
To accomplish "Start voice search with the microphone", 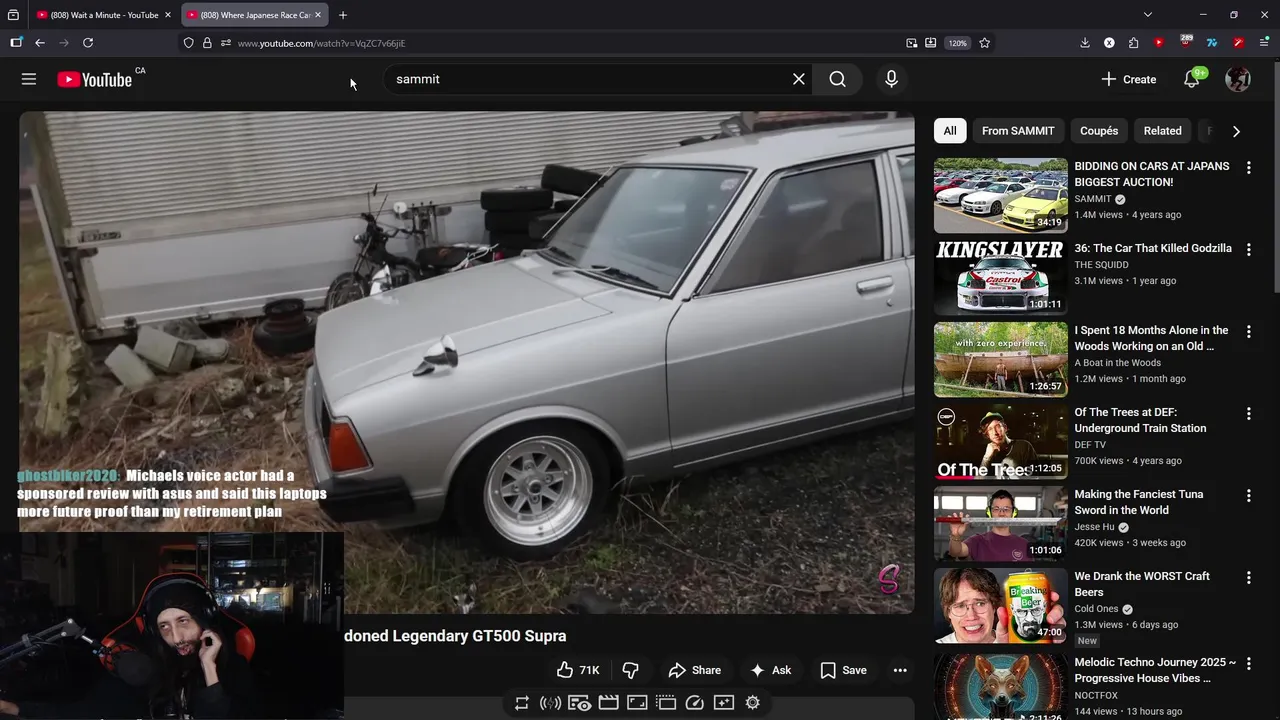I will click(891, 79).
